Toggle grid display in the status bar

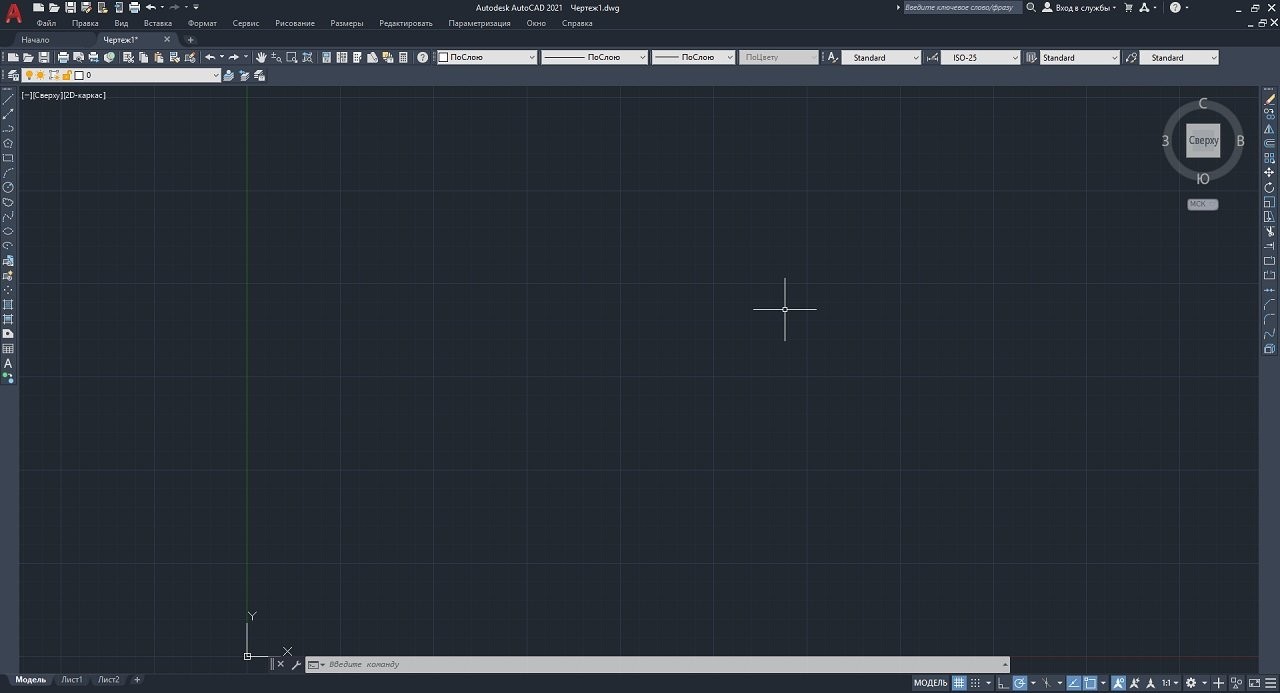tap(958, 682)
